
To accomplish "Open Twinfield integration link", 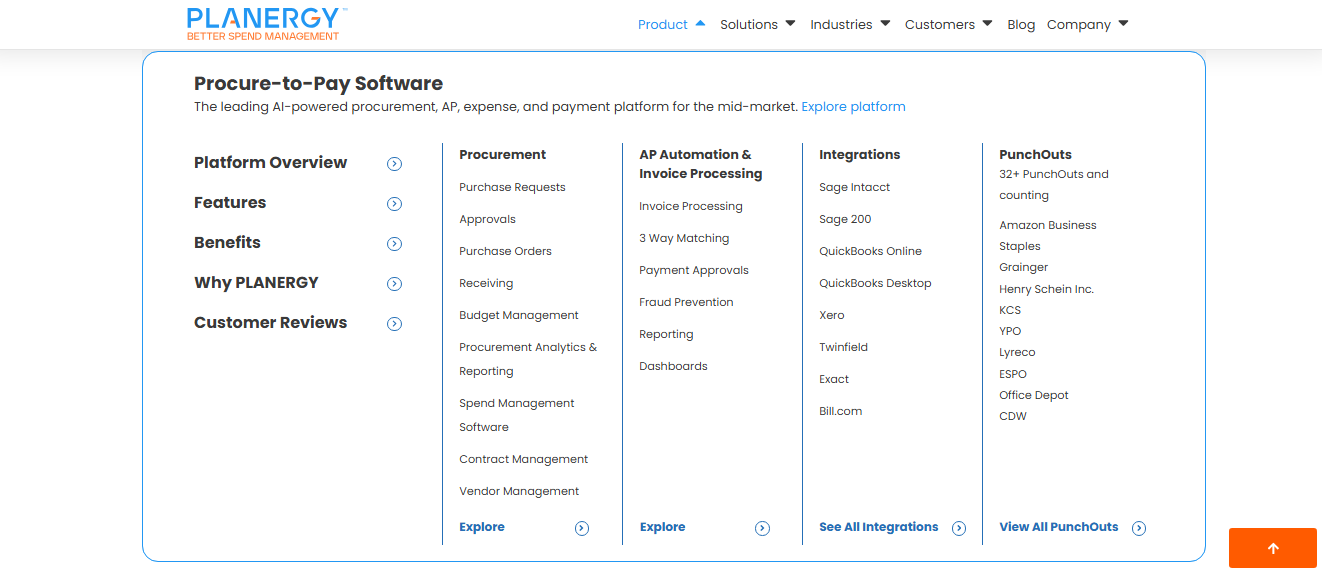I will 843,347.
